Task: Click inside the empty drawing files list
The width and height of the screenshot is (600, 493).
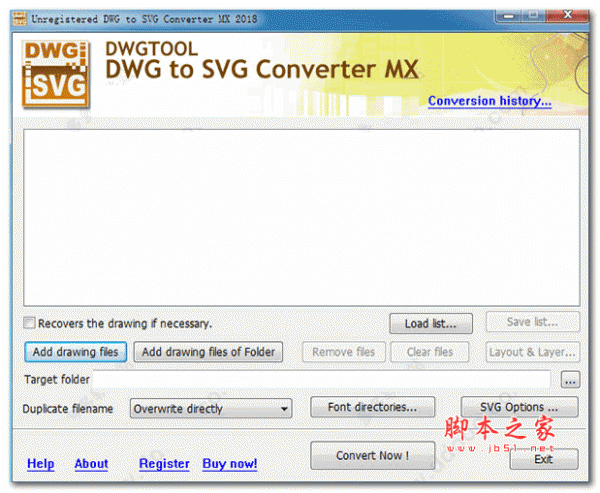Action: pos(302,217)
